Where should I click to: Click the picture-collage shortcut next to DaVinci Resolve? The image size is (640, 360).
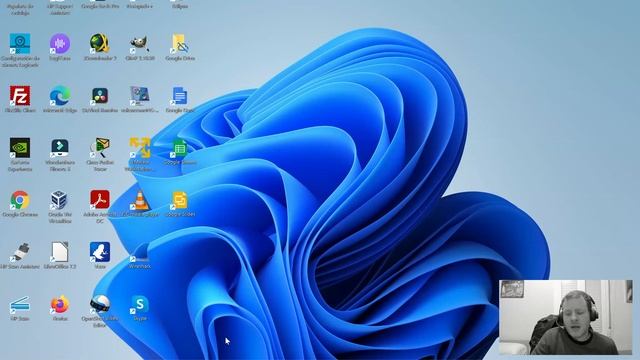point(140,96)
